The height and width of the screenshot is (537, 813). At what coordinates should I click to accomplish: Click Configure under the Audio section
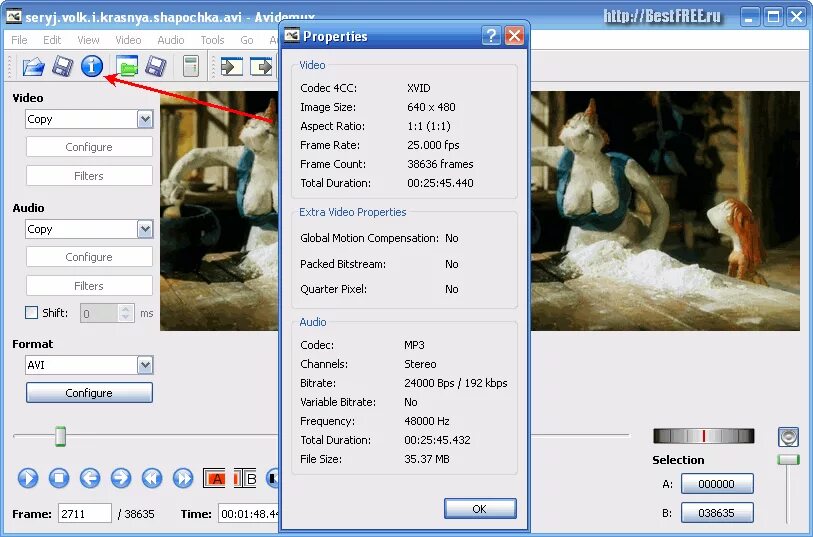pos(89,257)
